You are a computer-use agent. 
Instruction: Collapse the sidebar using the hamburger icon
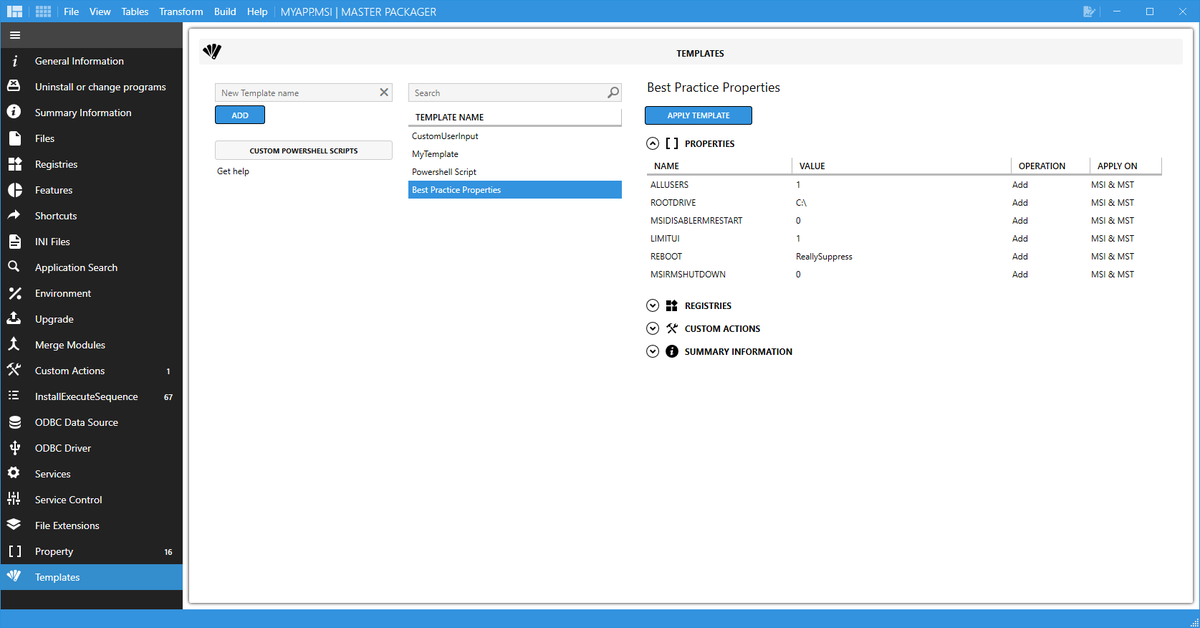click(15, 34)
